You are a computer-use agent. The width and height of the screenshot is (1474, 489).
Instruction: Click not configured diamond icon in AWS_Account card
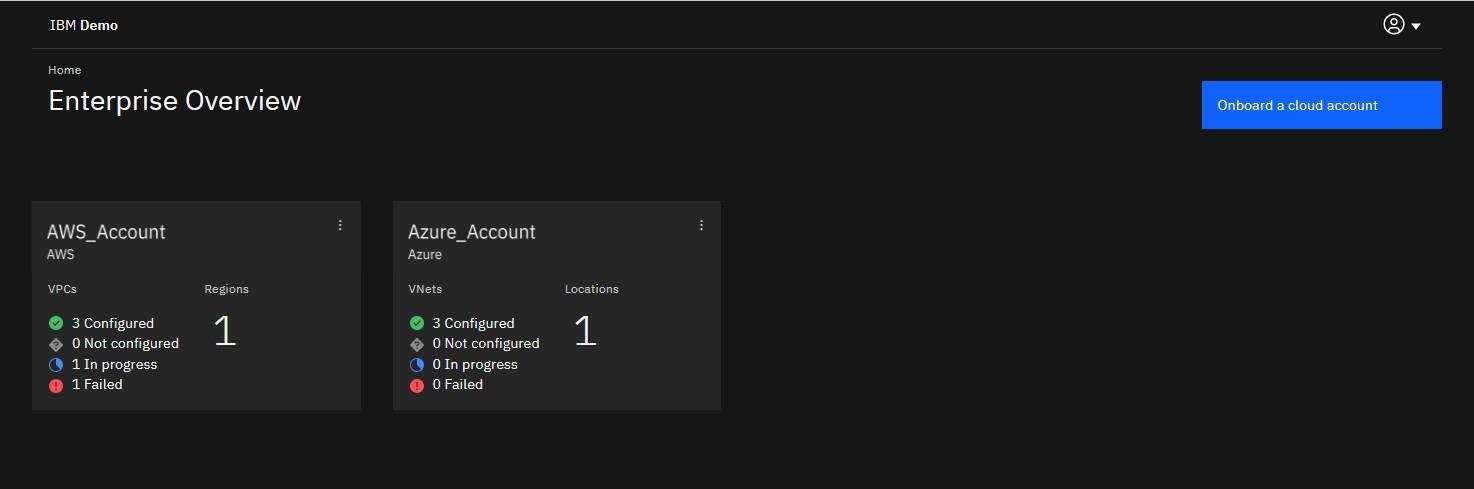pos(56,344)
